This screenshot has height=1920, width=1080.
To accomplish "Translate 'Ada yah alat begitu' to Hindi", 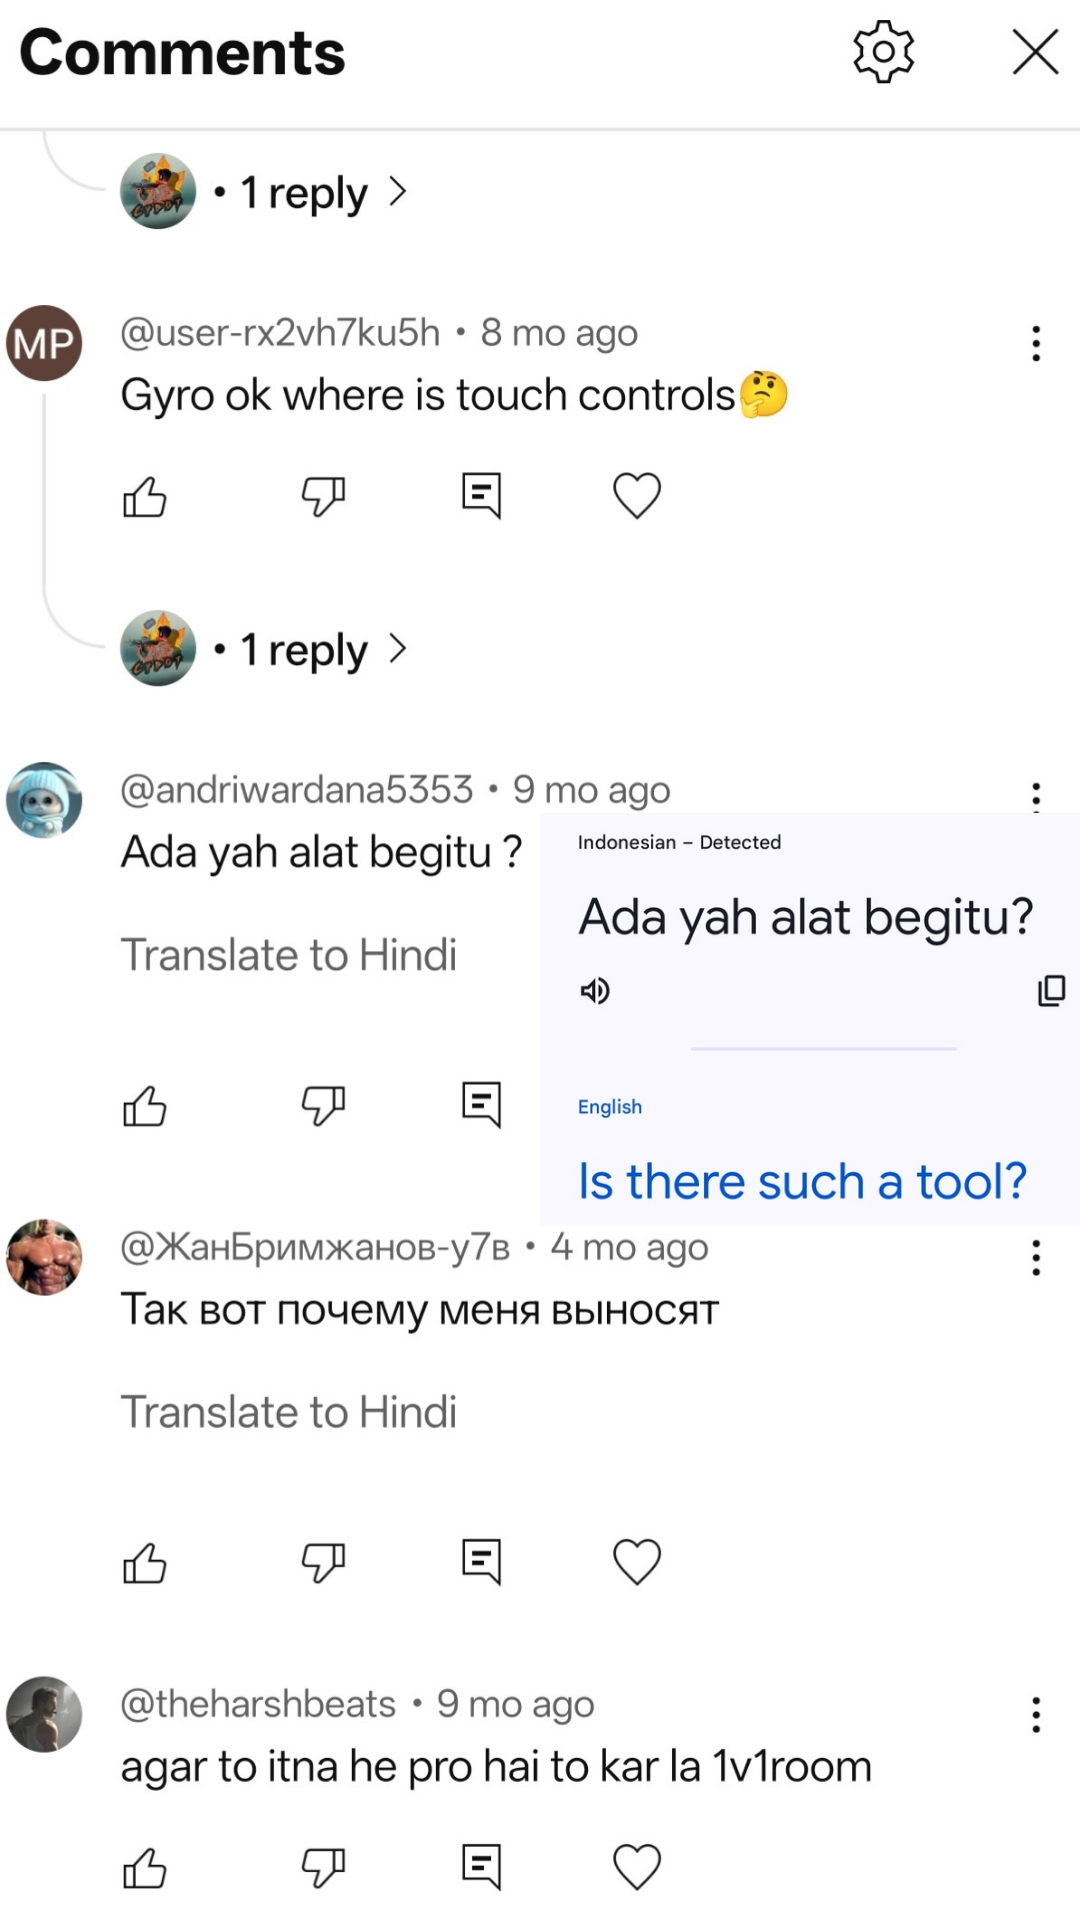I will point(289,955).
